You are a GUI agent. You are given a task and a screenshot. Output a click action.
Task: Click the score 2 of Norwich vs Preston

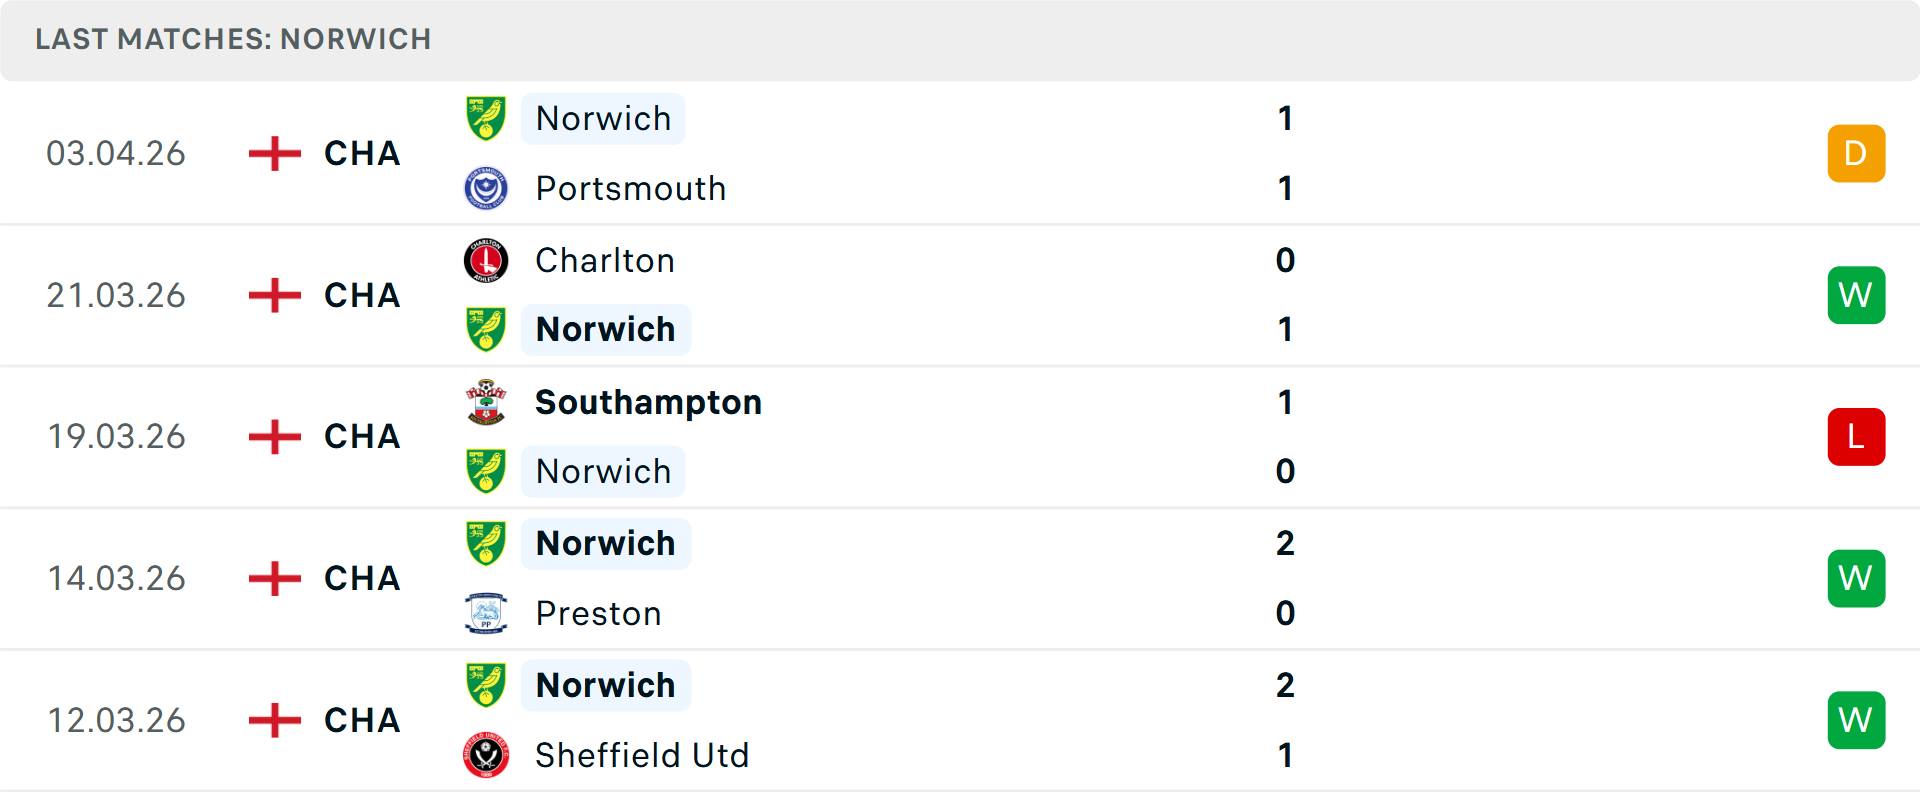tap(1286, 543)
